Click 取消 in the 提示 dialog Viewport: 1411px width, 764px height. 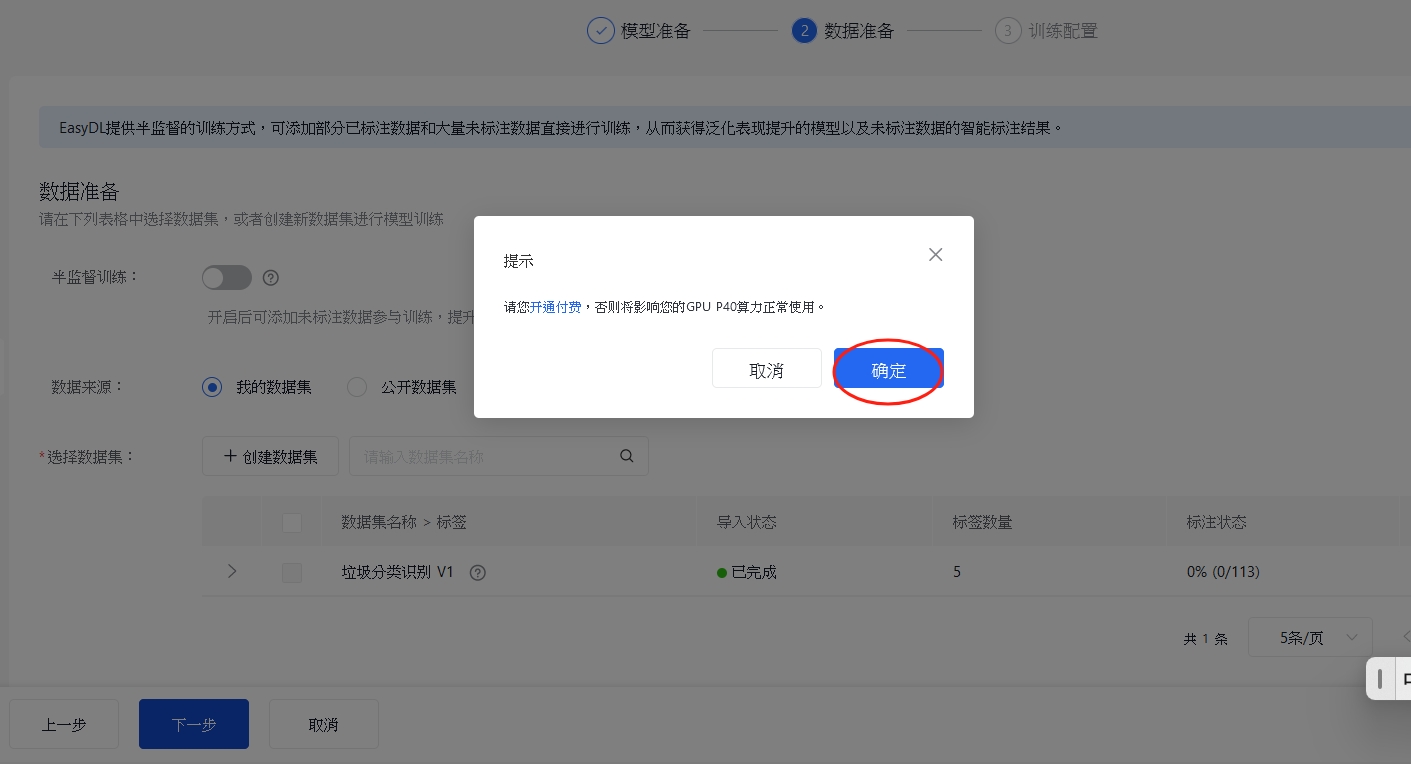point(767,369)
